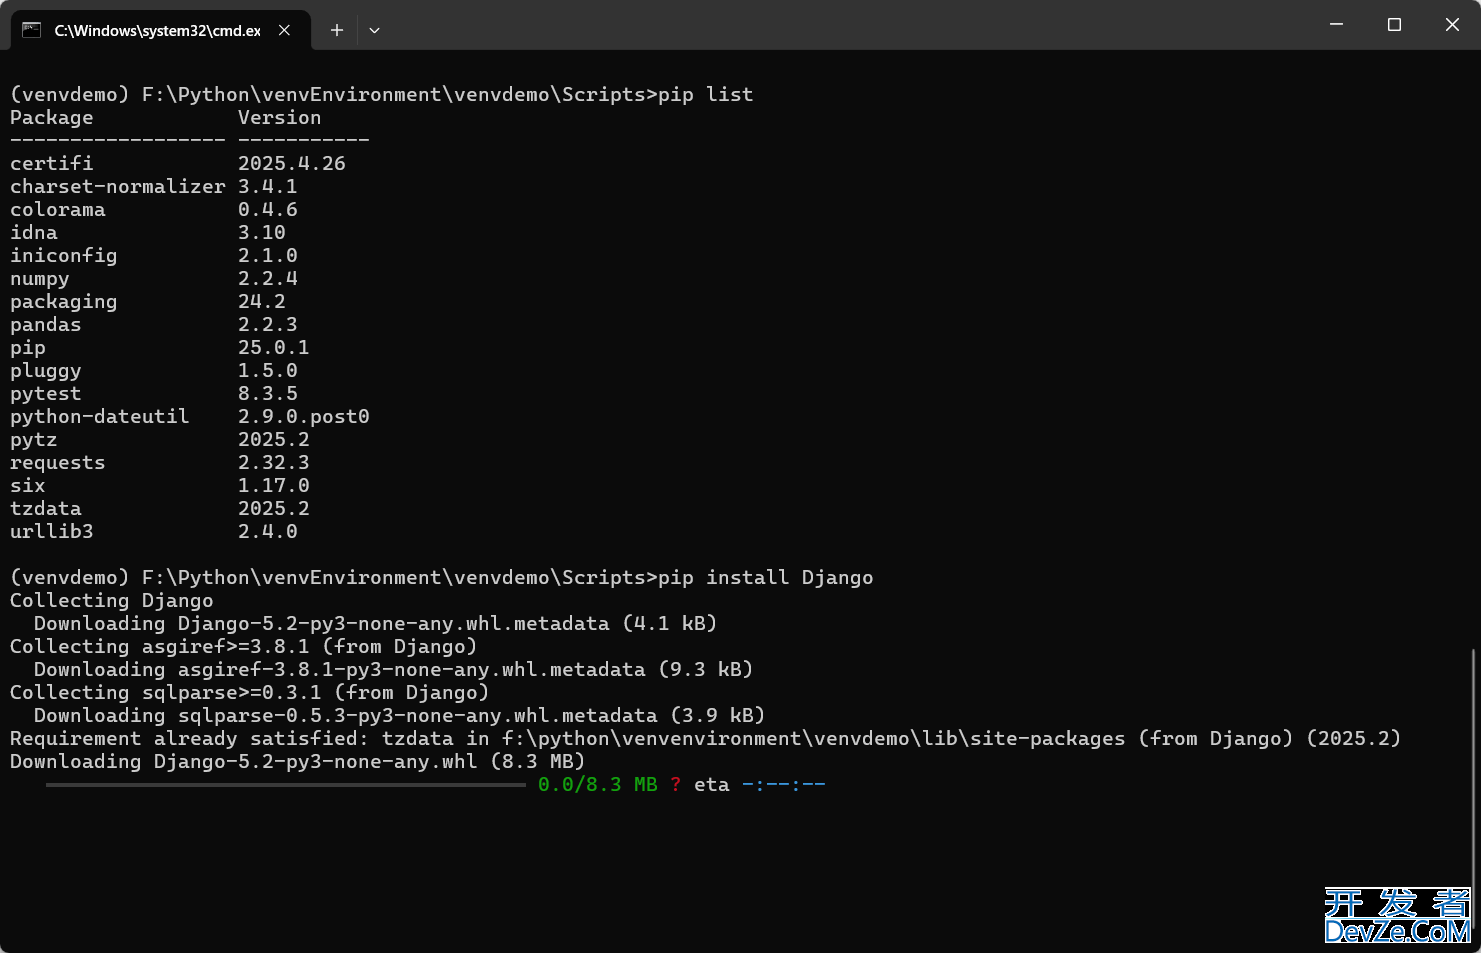Close the terminal window
This screenshot has width=1481, height=953.
(x=1452, y=24)
